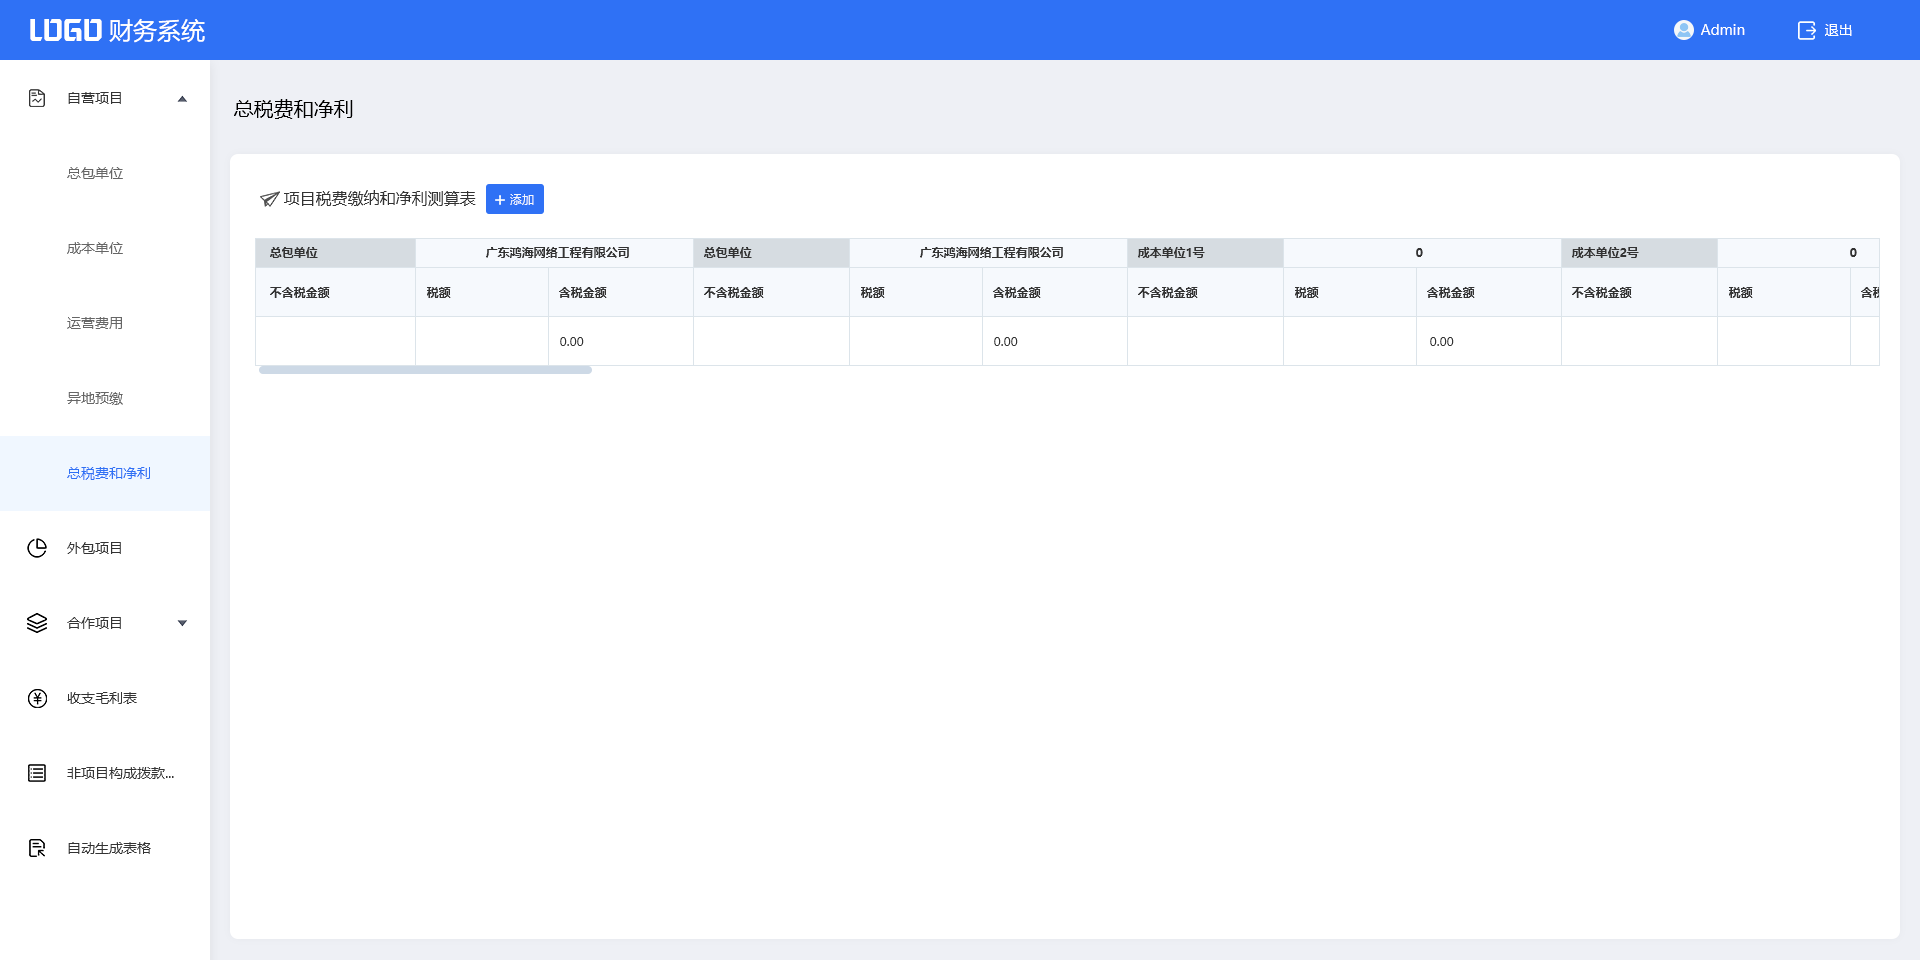The height and width of the screenshot is (960, 1920).
Task: Open the 成本单位 menu item
Action: (95, 248)
